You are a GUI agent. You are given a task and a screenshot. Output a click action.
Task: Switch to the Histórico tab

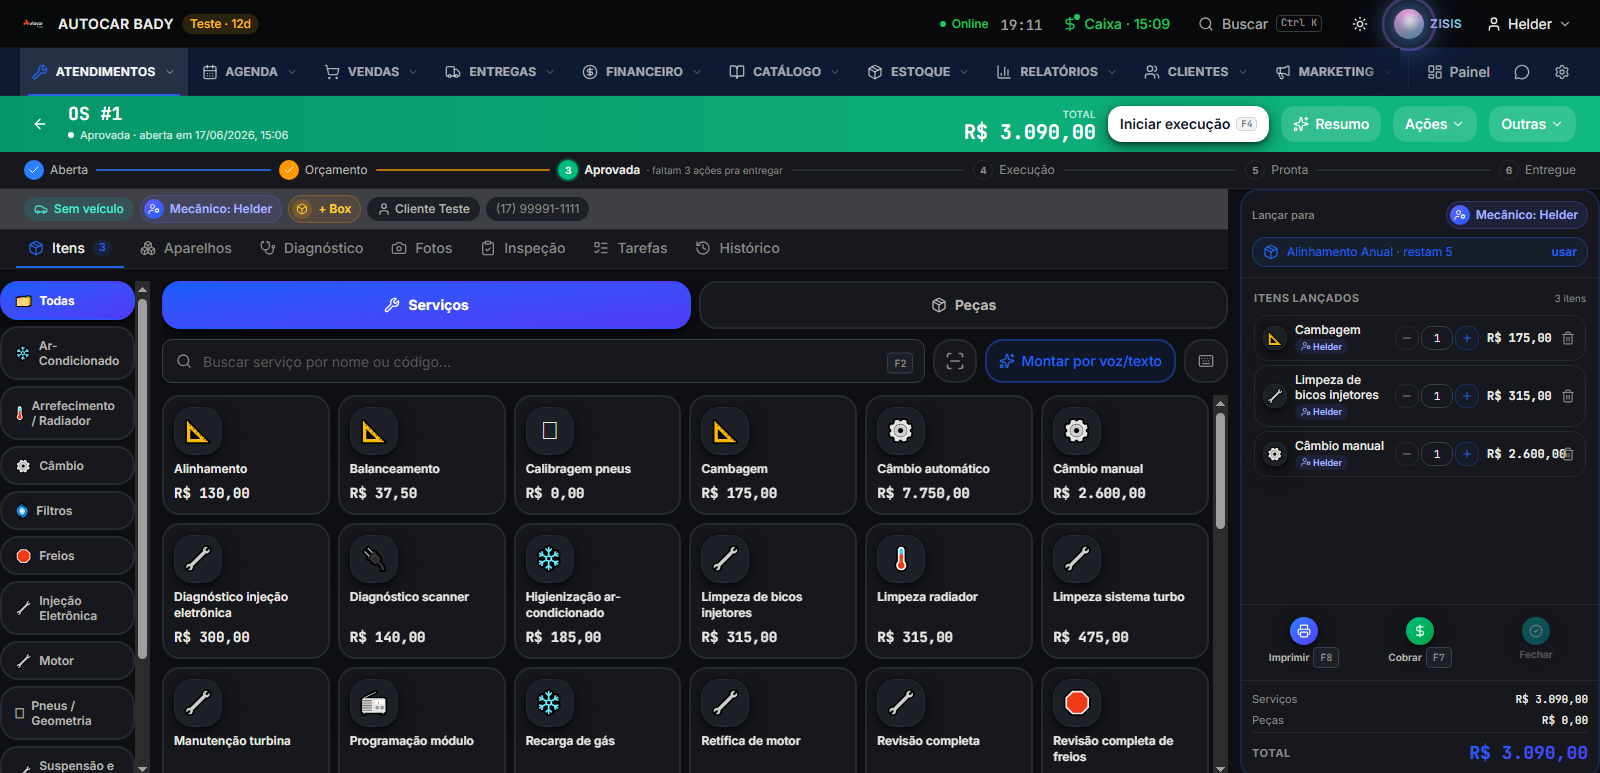pyautogui.click(x=738, y=248)
